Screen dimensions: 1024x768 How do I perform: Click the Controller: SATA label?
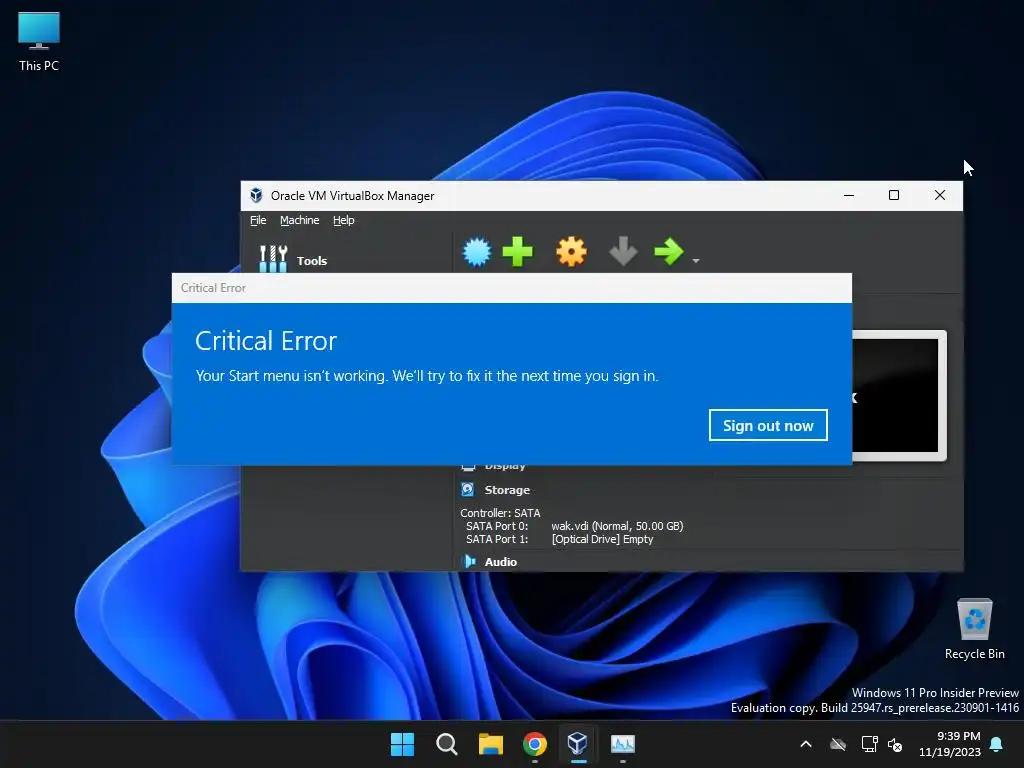click(x=500, y=513)
